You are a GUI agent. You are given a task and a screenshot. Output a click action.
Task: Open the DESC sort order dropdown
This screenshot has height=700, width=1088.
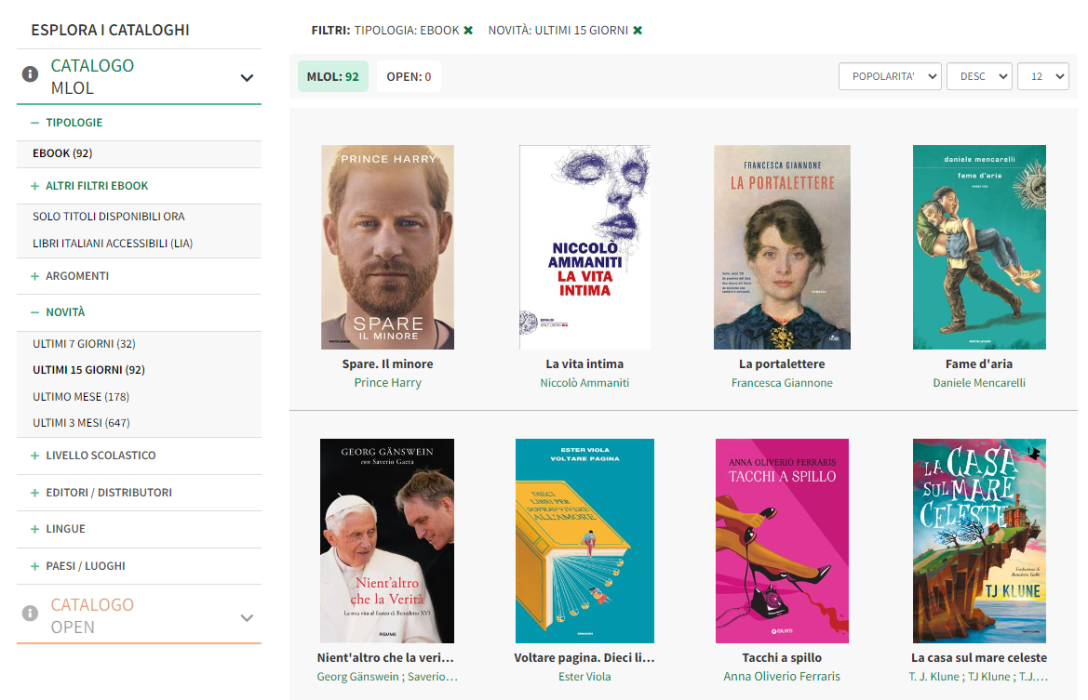click(x=979, y=77)
